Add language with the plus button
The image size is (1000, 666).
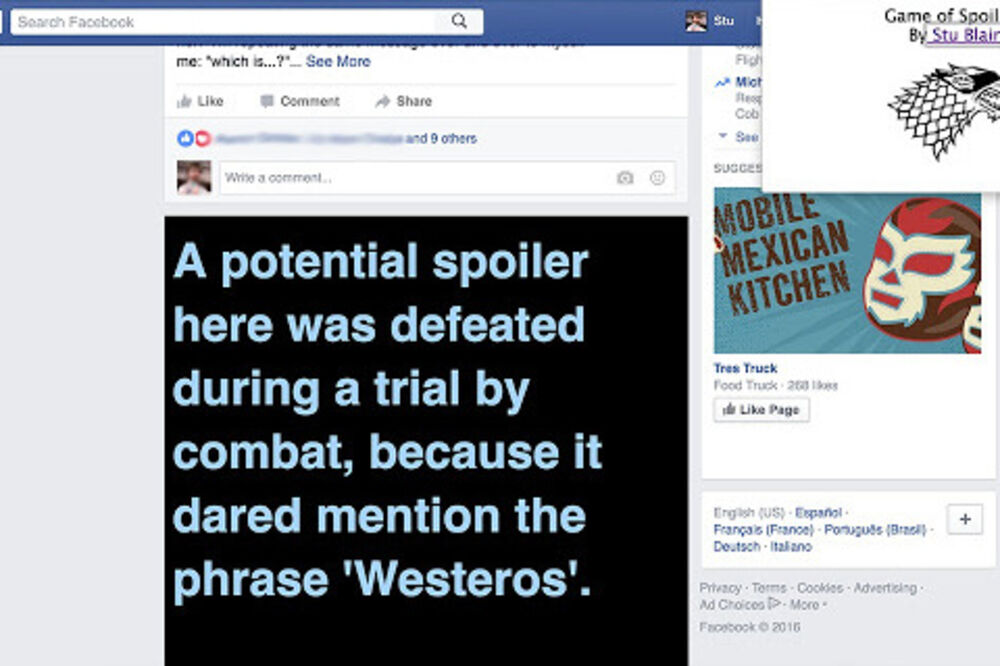[965, 519]
